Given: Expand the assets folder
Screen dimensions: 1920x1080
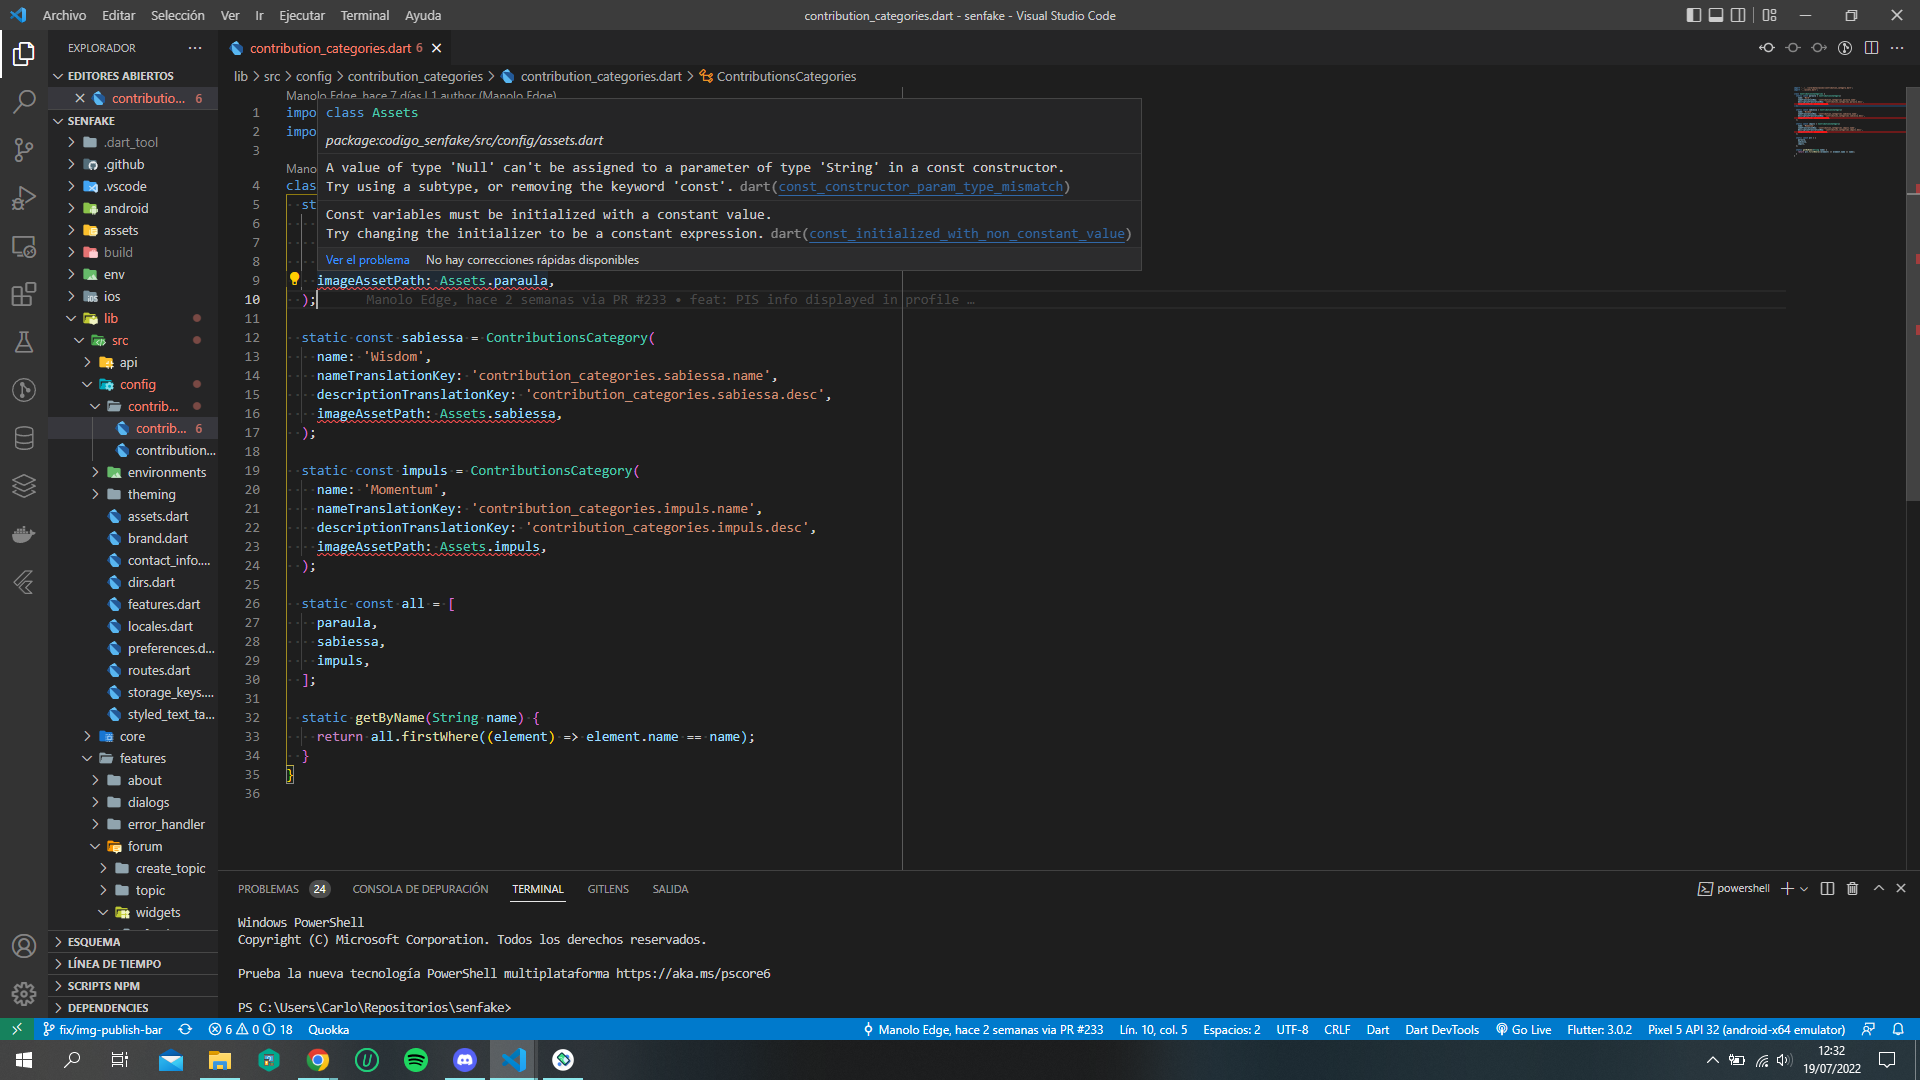Looking at the screenshot, I should pyautogui.click(x=121, y=230).
